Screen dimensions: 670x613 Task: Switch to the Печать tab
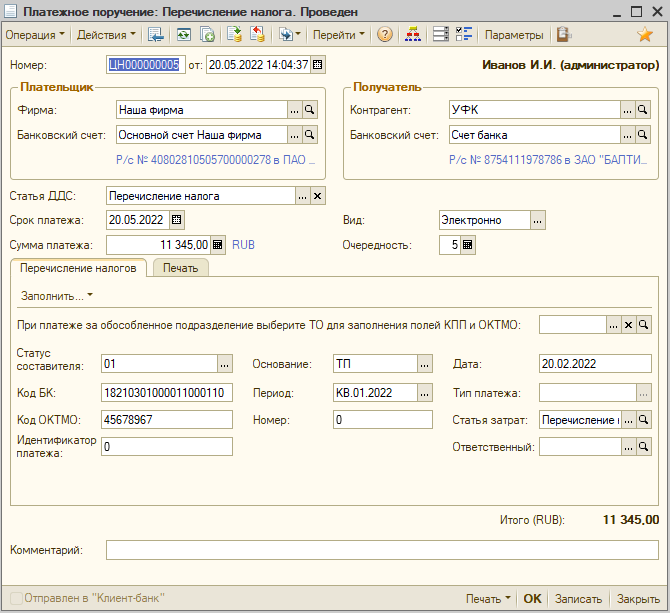tap(181, 268)
